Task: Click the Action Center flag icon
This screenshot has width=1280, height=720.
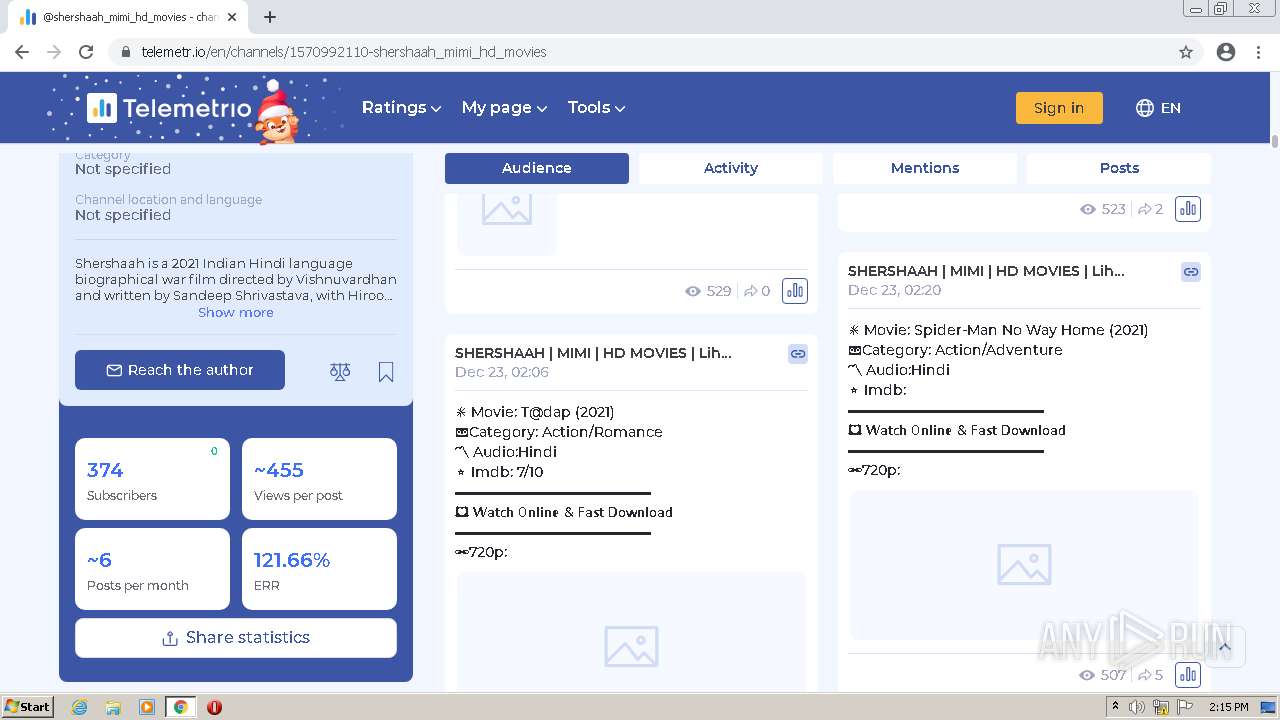Action: 1184,707
